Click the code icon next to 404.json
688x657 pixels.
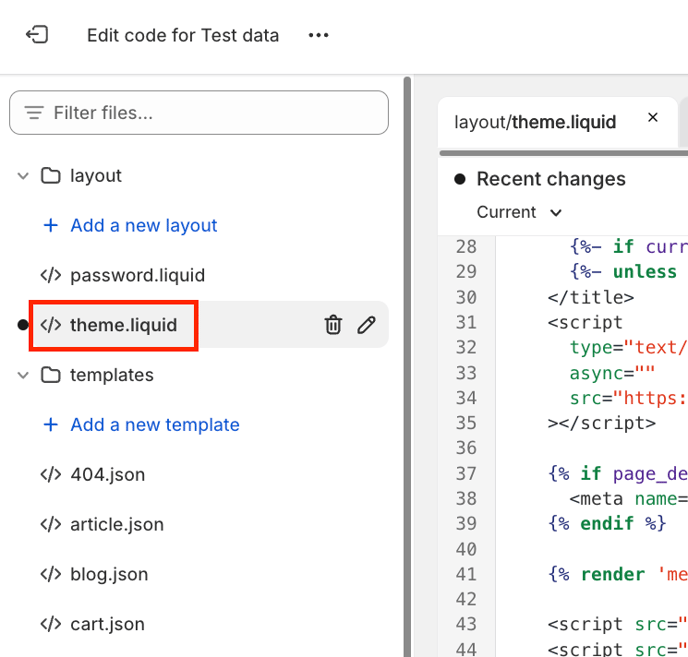click(x=51, y=474)
